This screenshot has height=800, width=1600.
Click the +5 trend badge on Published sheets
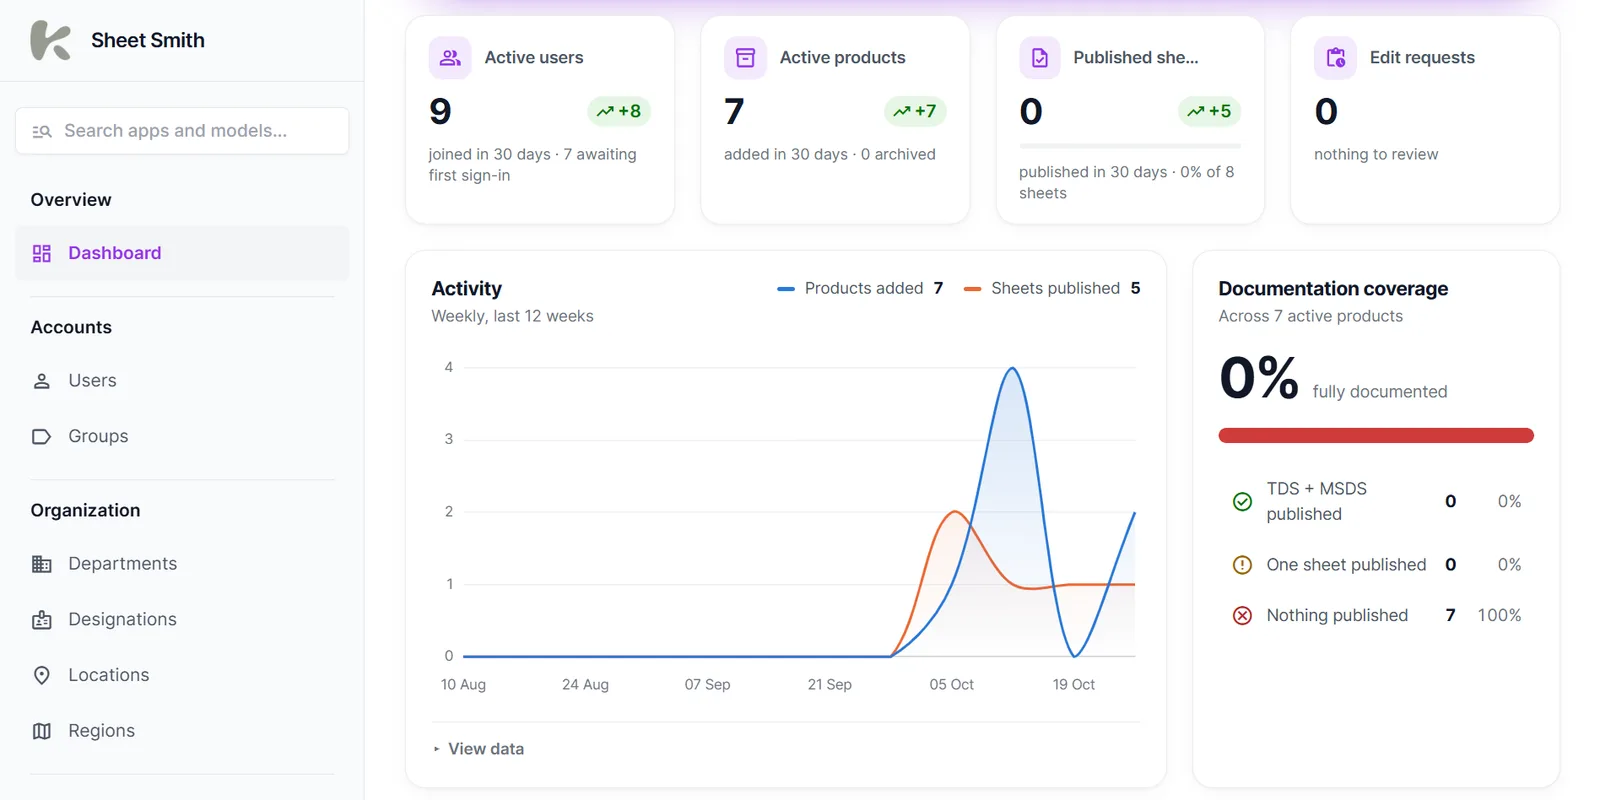pyautogui.click(x=1209, y=111)
